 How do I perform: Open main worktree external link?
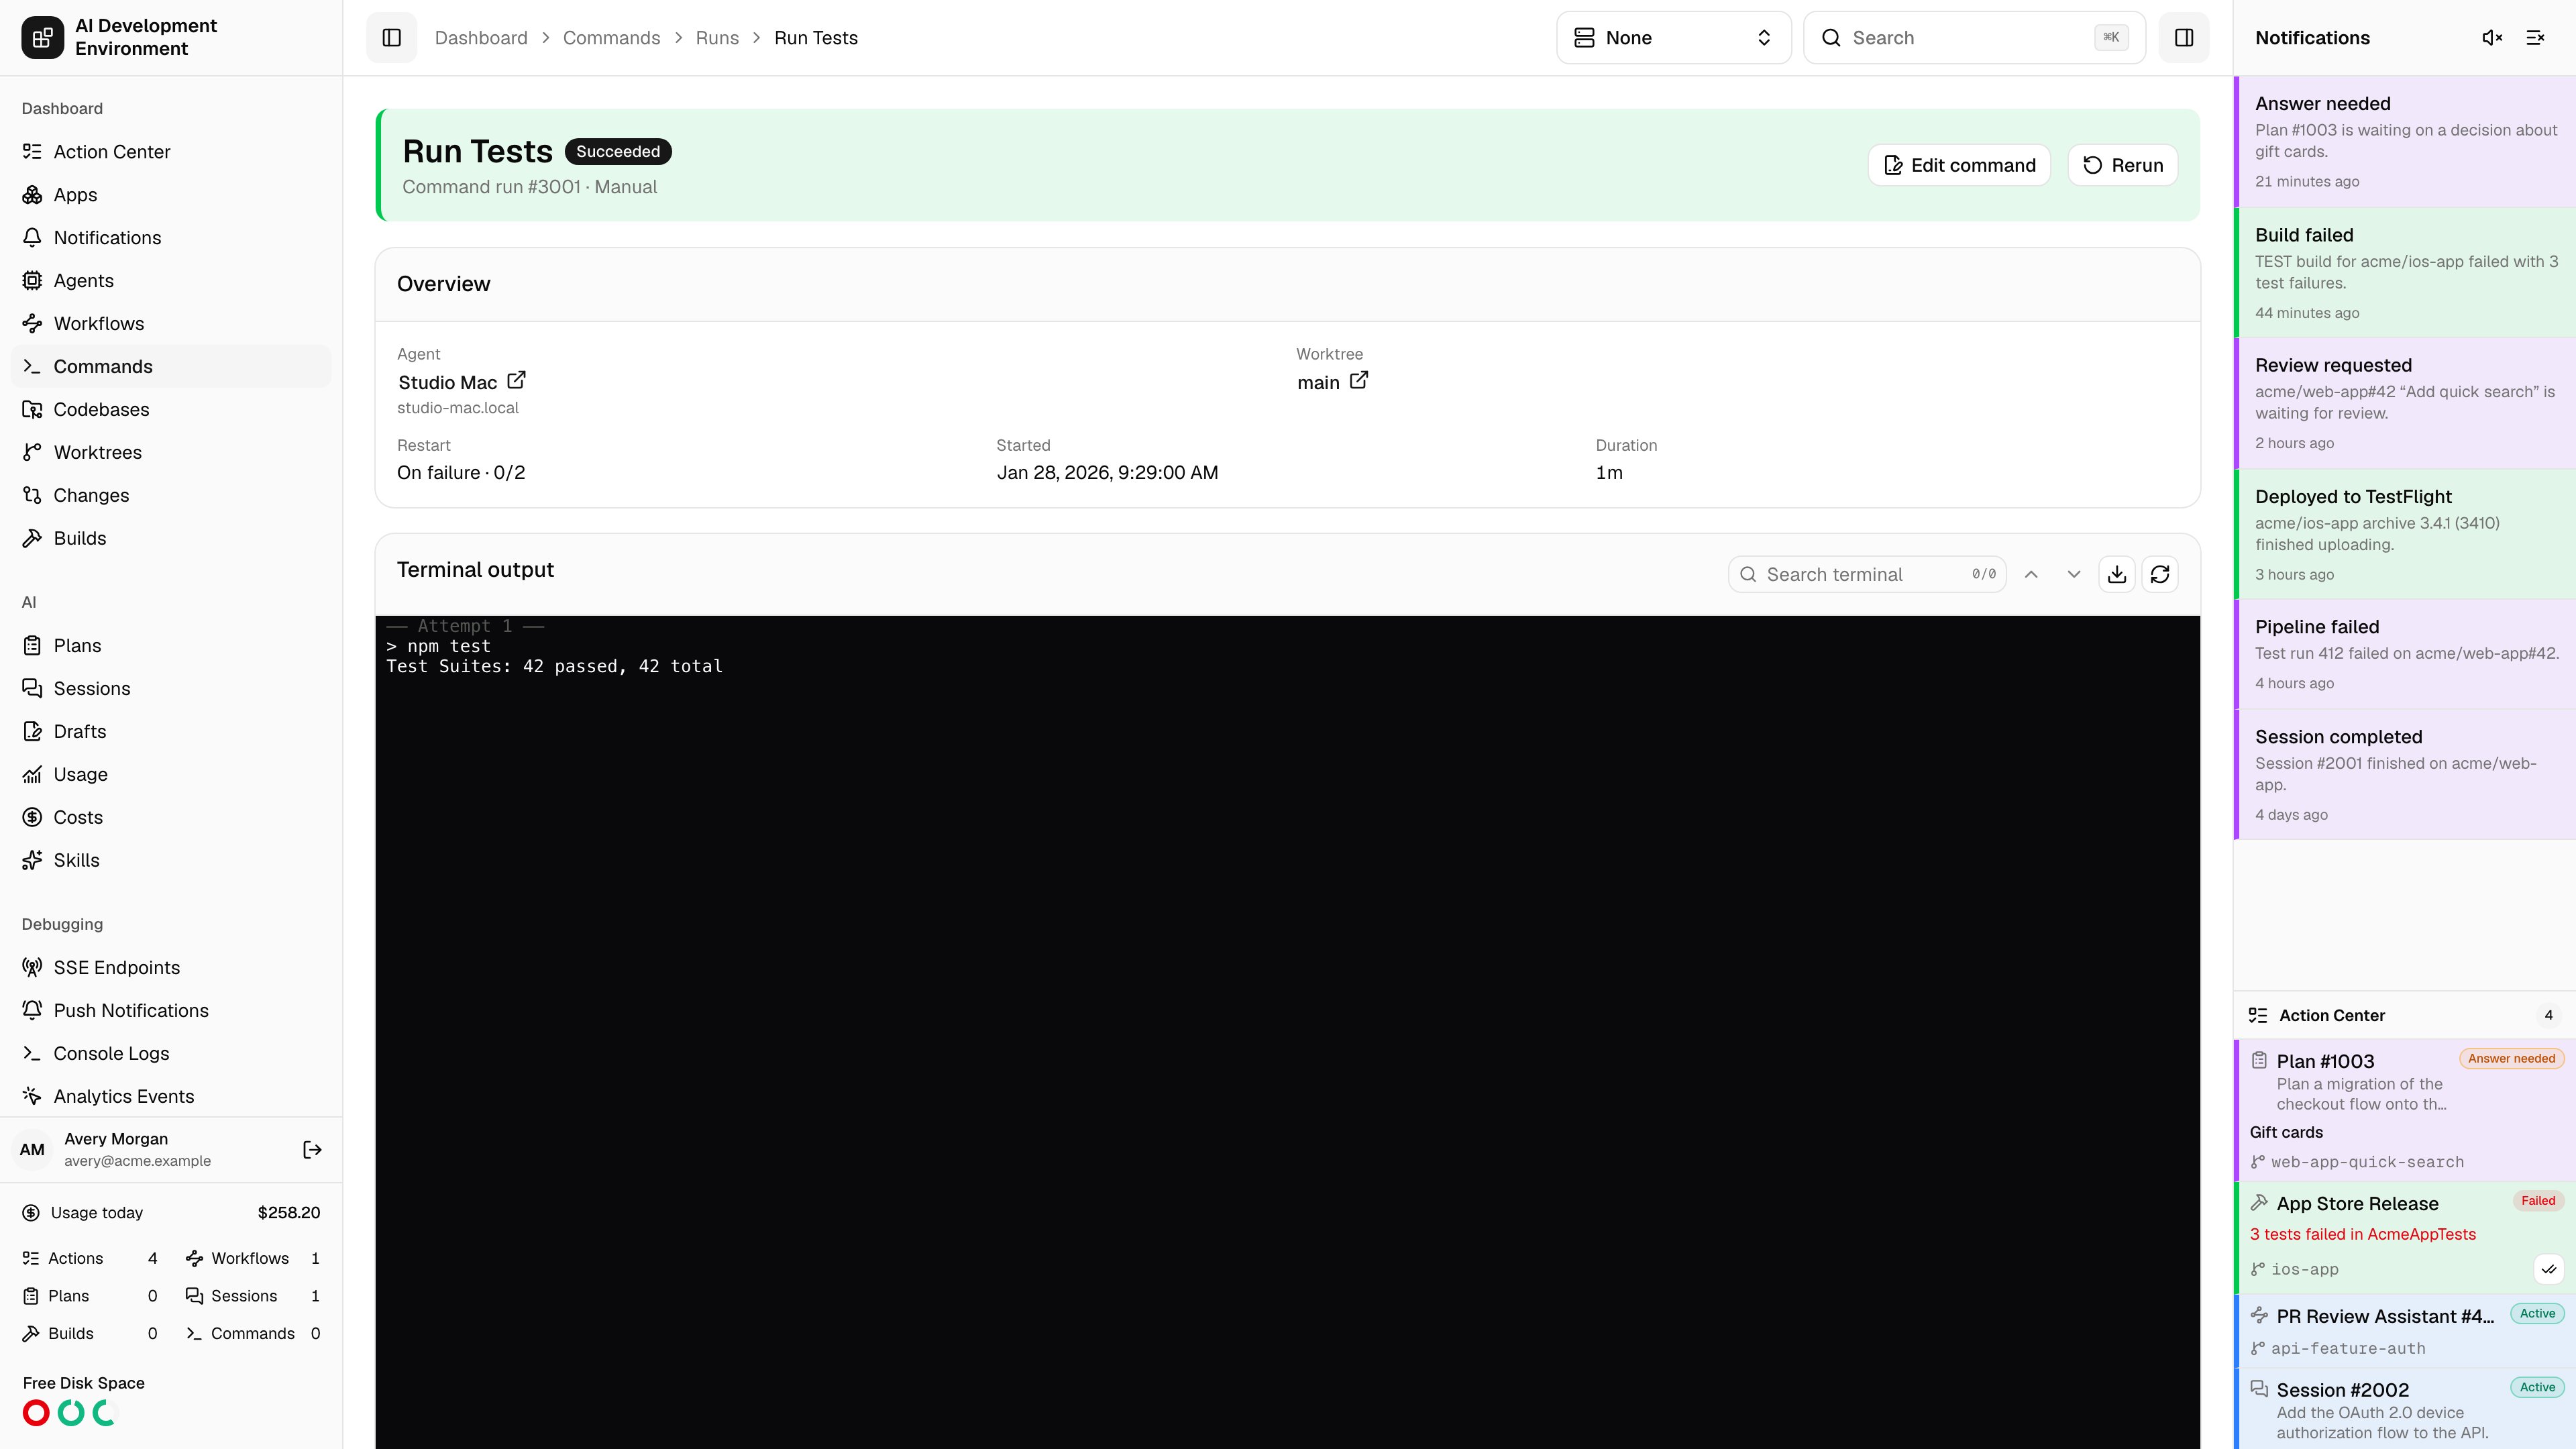point(1359,381)
